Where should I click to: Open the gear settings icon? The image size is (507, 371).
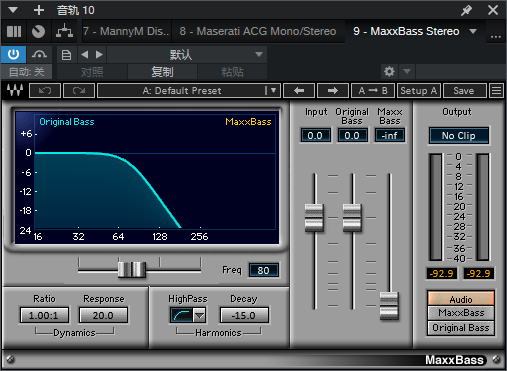389,71
